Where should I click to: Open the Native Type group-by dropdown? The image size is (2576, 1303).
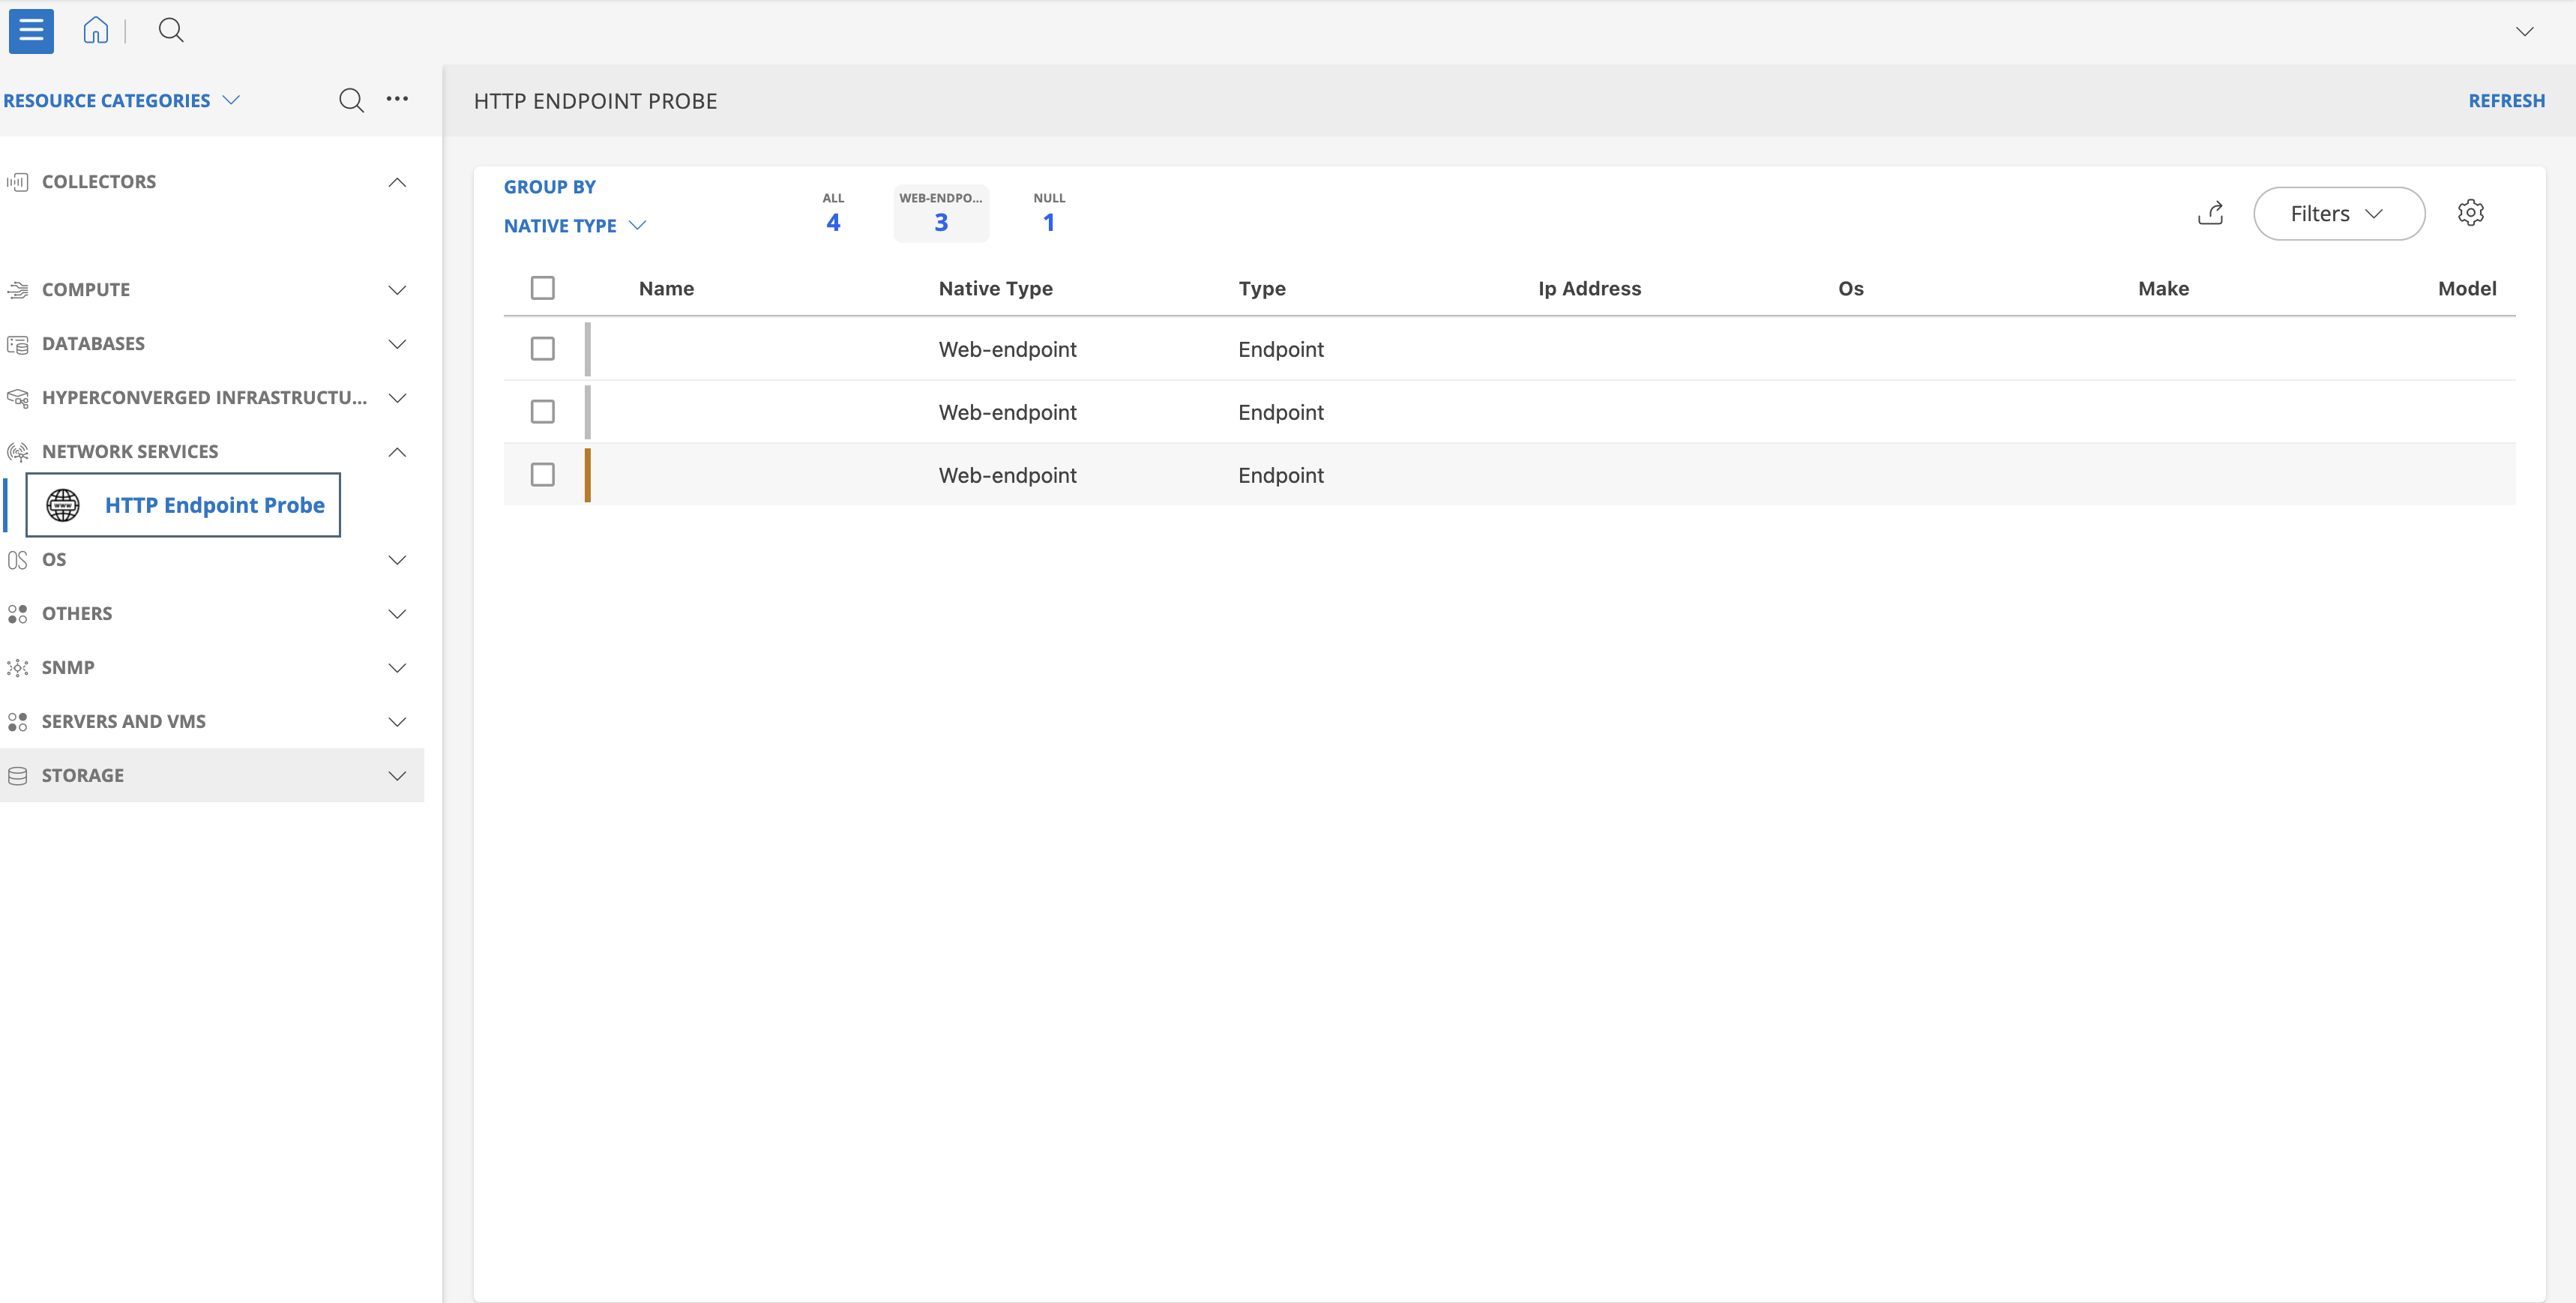click(x=575, y=226)
